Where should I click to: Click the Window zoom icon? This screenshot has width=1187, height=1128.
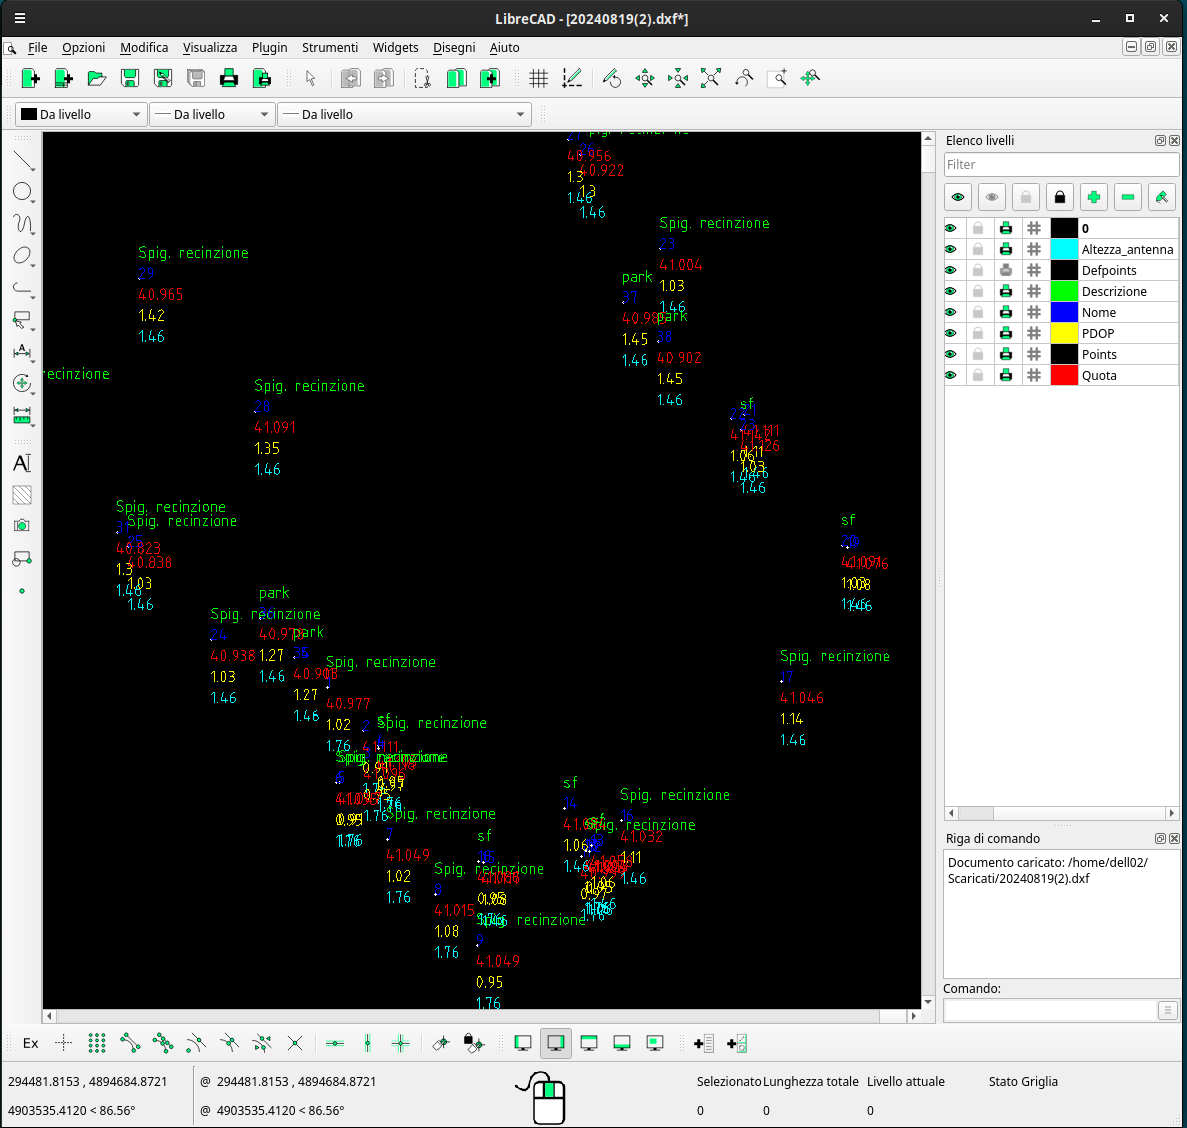[777, 78]
